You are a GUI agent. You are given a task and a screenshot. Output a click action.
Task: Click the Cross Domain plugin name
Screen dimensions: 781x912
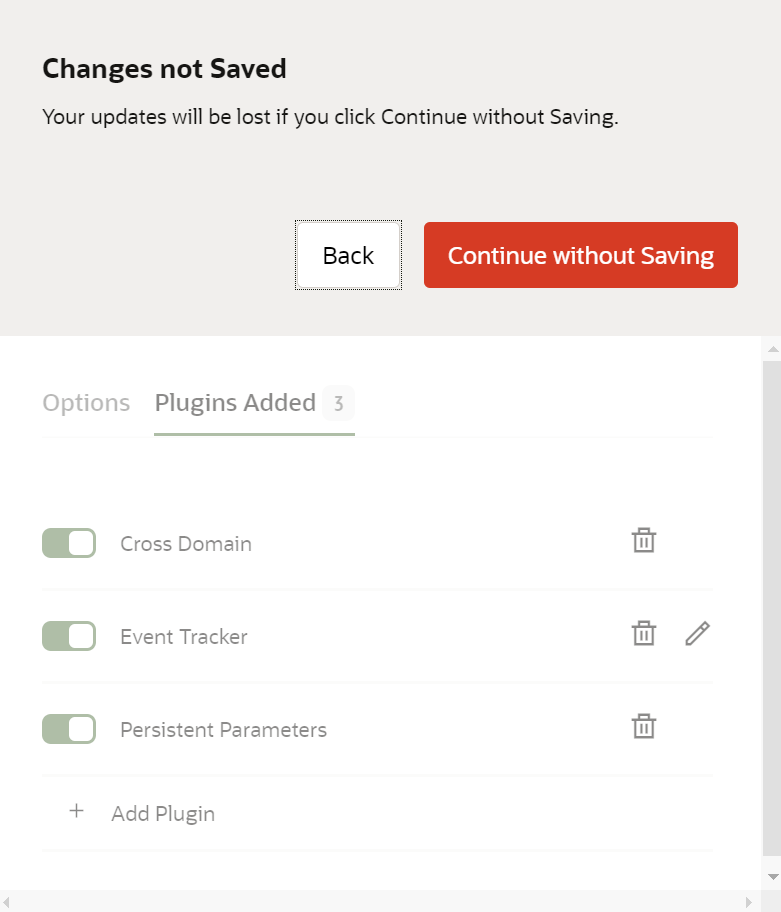tap(186, 544)
